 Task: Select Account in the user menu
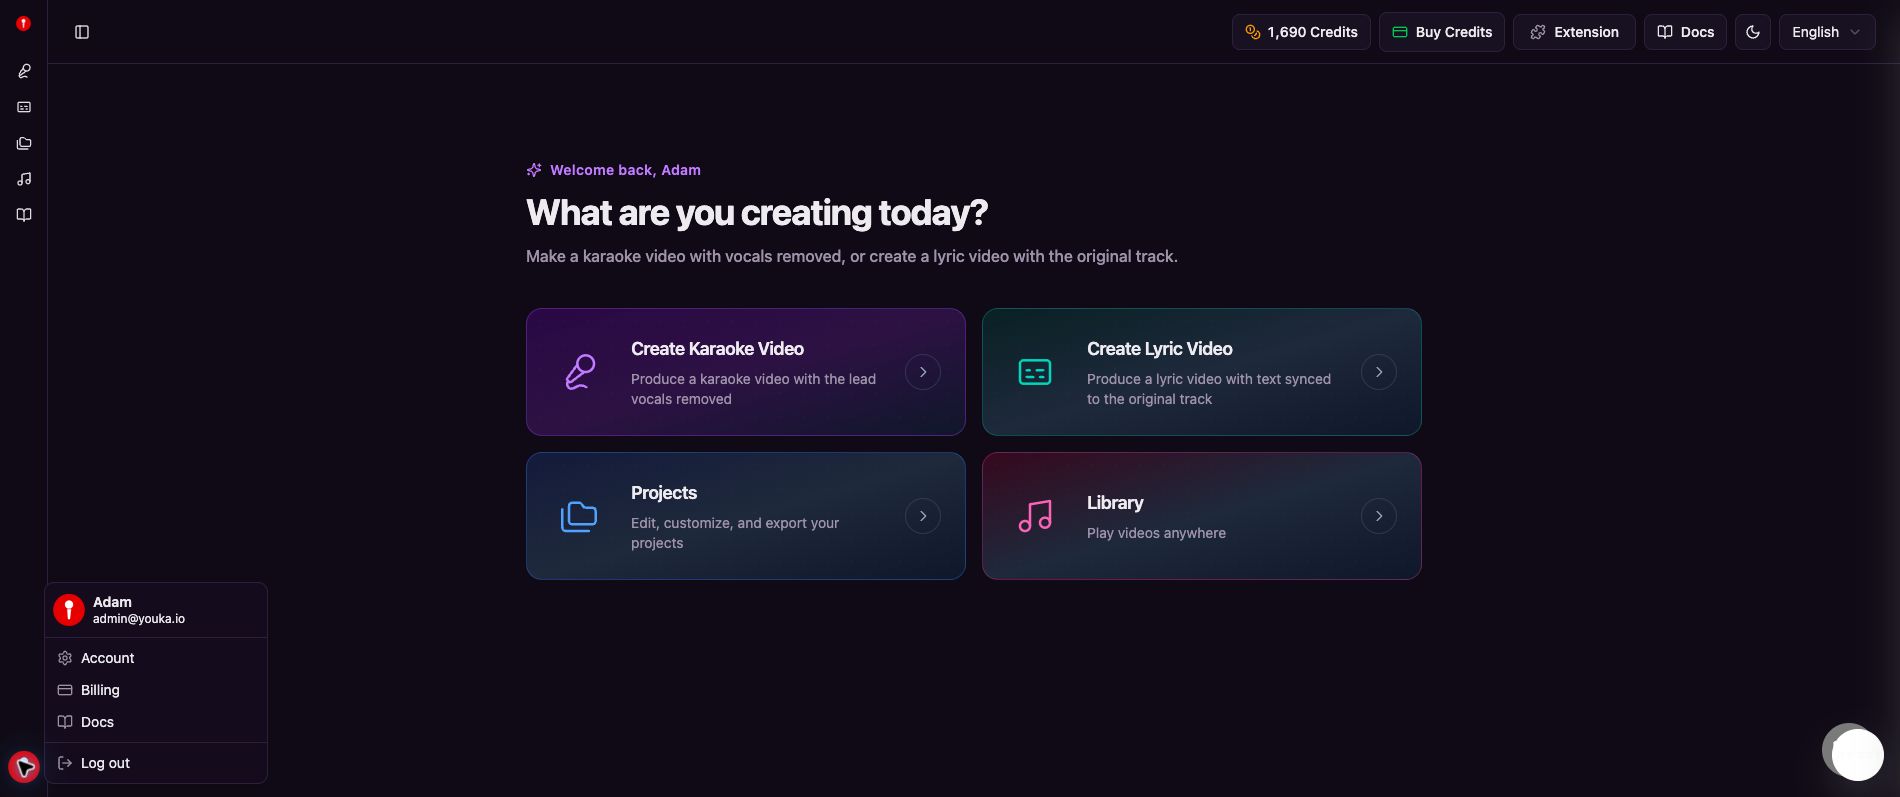coord(156,658)
